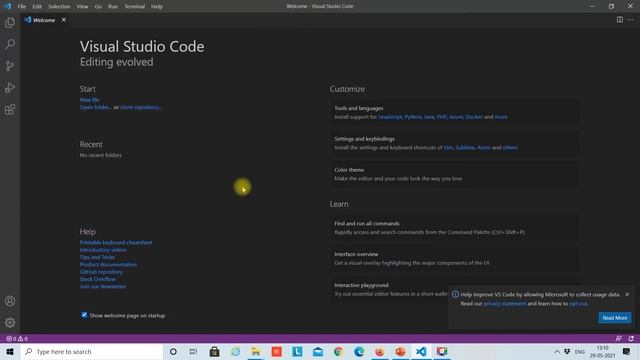
Task: Open the Tips and Tricks link
Action: (x=97, y=257)
